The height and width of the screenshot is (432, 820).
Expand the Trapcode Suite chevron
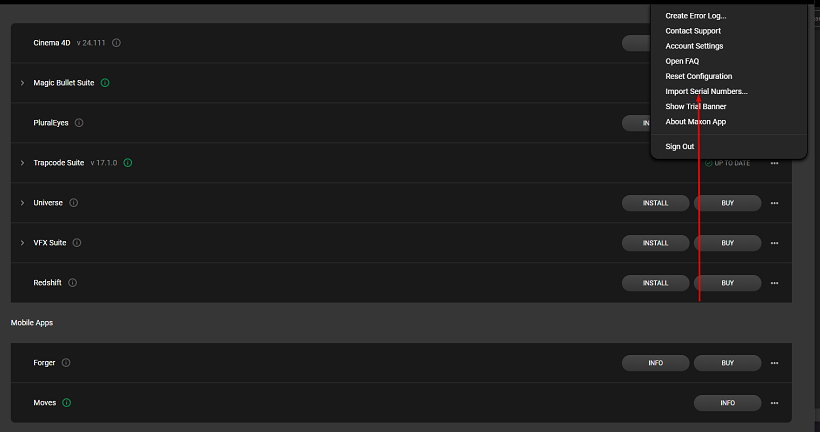point(22,163)
